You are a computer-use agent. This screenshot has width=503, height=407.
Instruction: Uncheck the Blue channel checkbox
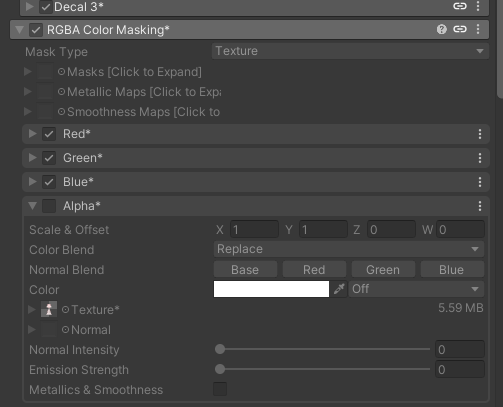49,182
